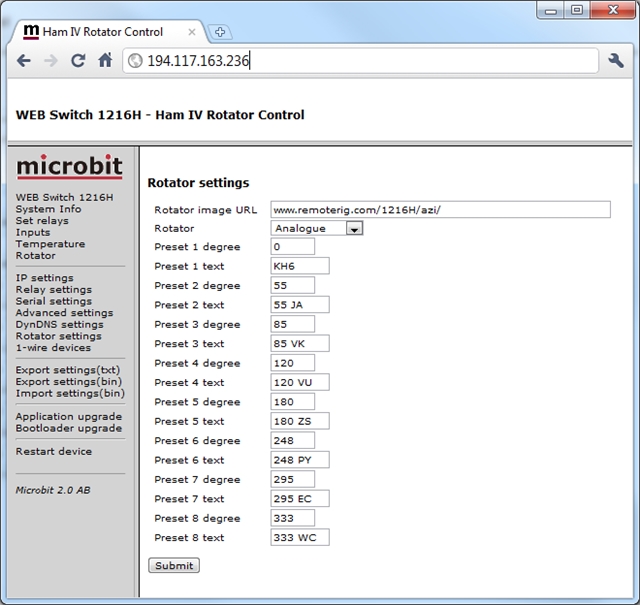This screenshot has height=605, width=640.
Task: Open the Inputs page
Action: coord(33,232)
